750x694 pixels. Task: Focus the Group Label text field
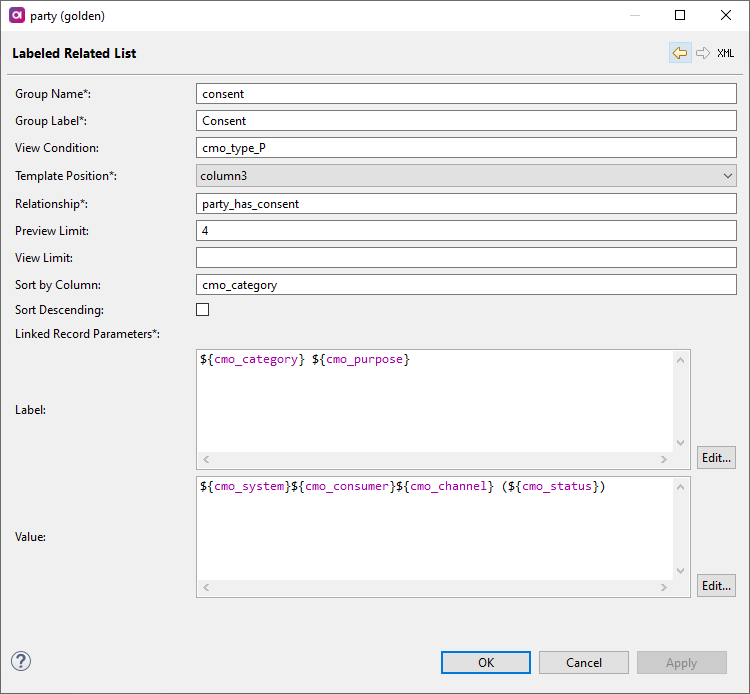pyautogui.click(x=466, y=121)
